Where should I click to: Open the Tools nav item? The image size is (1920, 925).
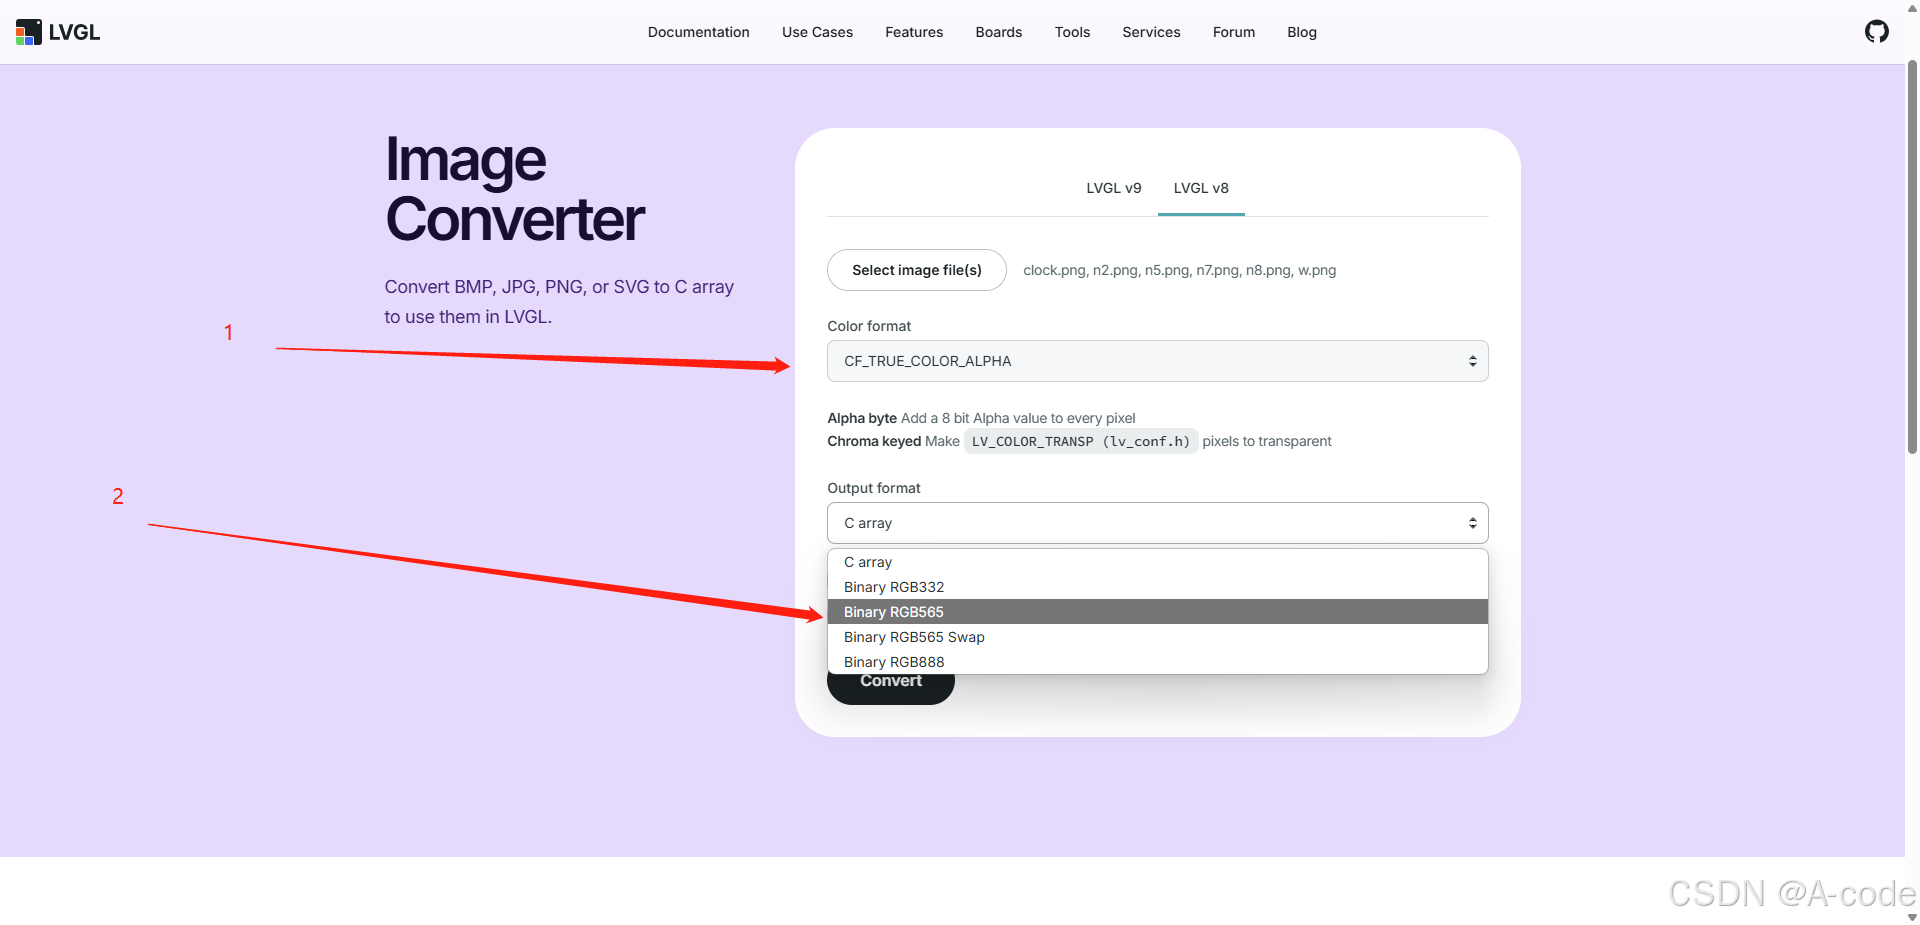1072,32
